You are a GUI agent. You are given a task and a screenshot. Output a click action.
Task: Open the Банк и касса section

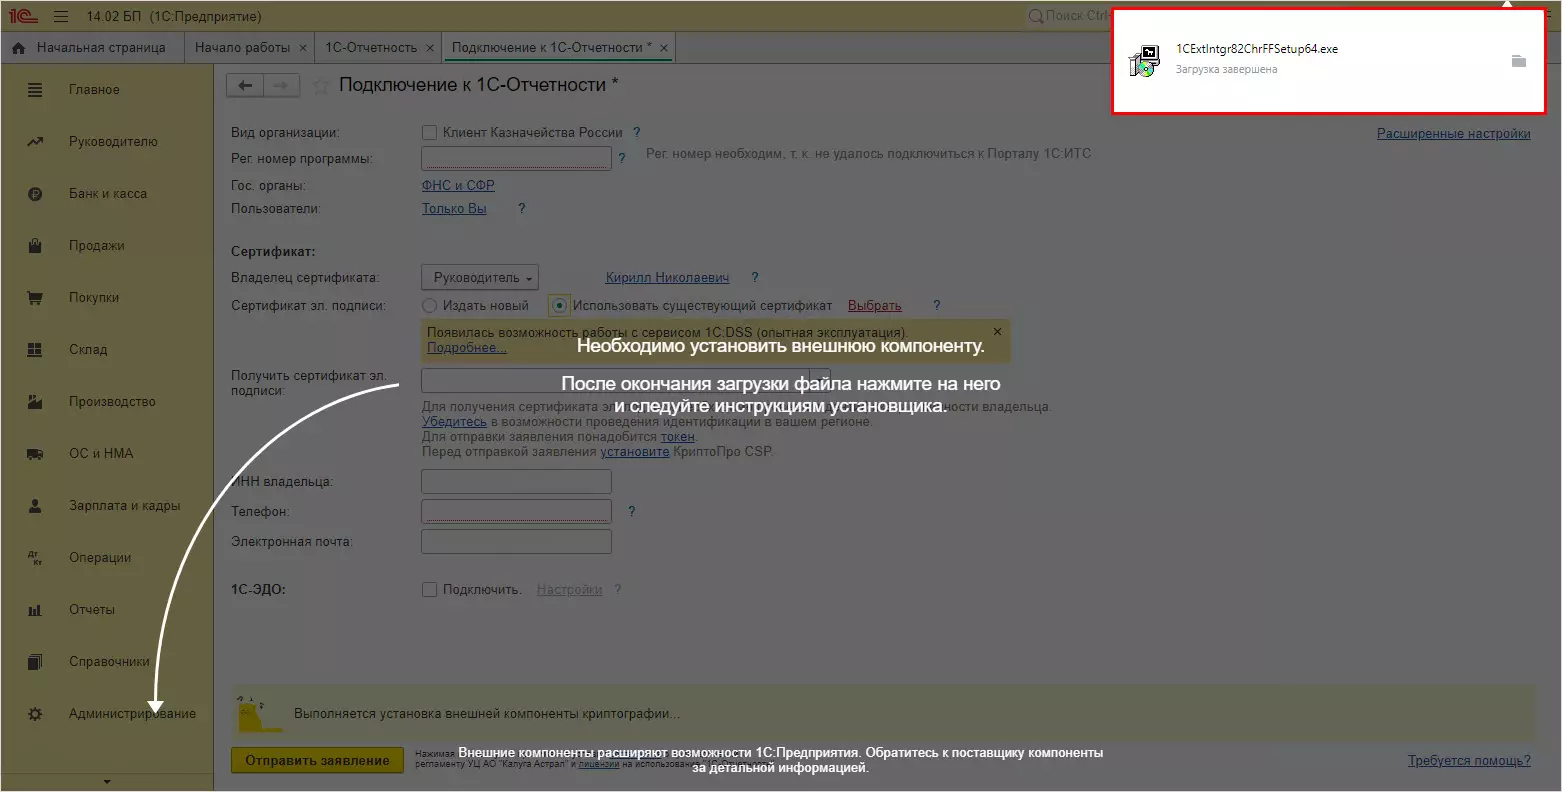(108, 194)
